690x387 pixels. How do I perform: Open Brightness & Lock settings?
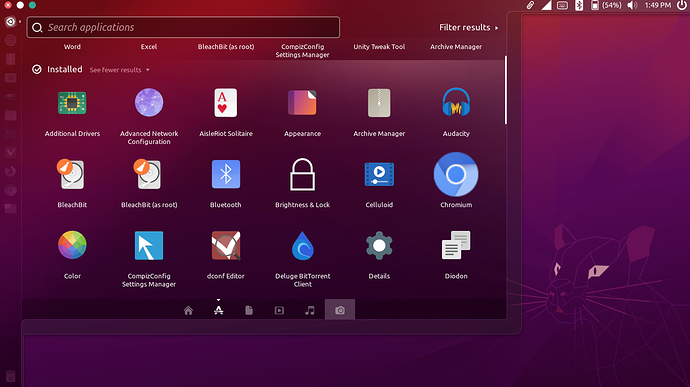click(x=302, y=174)
